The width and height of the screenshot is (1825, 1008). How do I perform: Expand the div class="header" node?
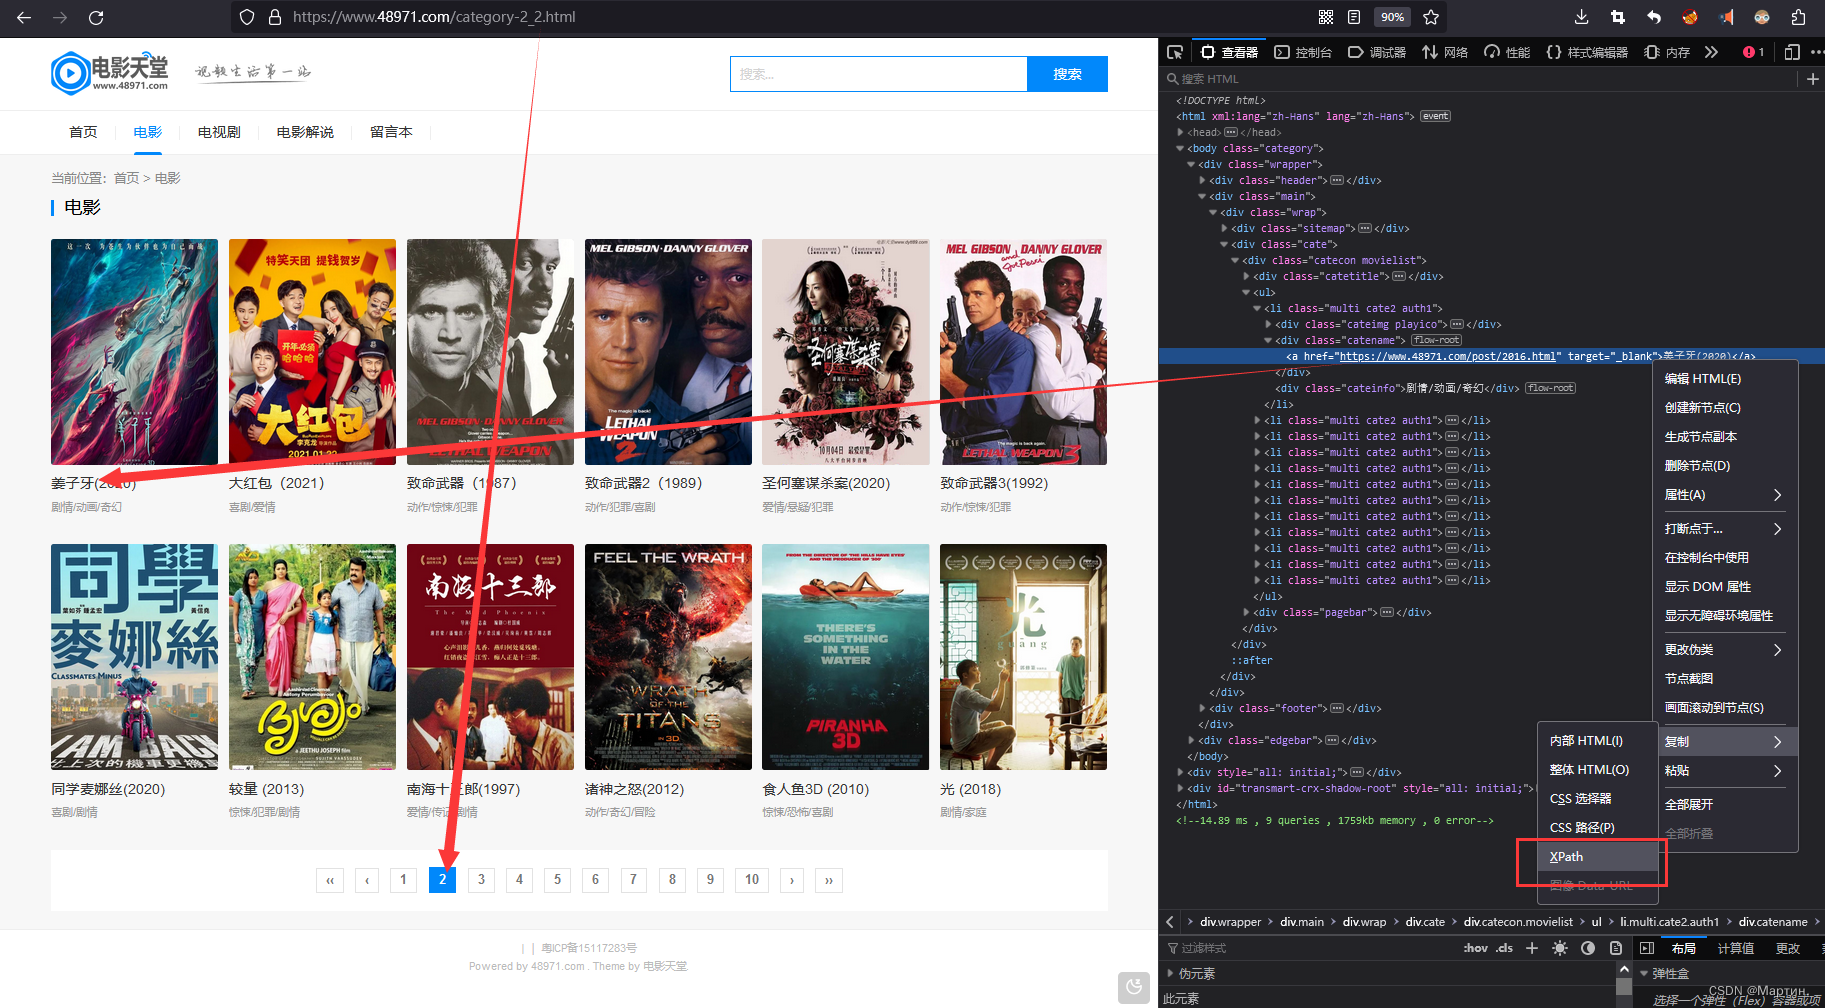pos(1202,180)
